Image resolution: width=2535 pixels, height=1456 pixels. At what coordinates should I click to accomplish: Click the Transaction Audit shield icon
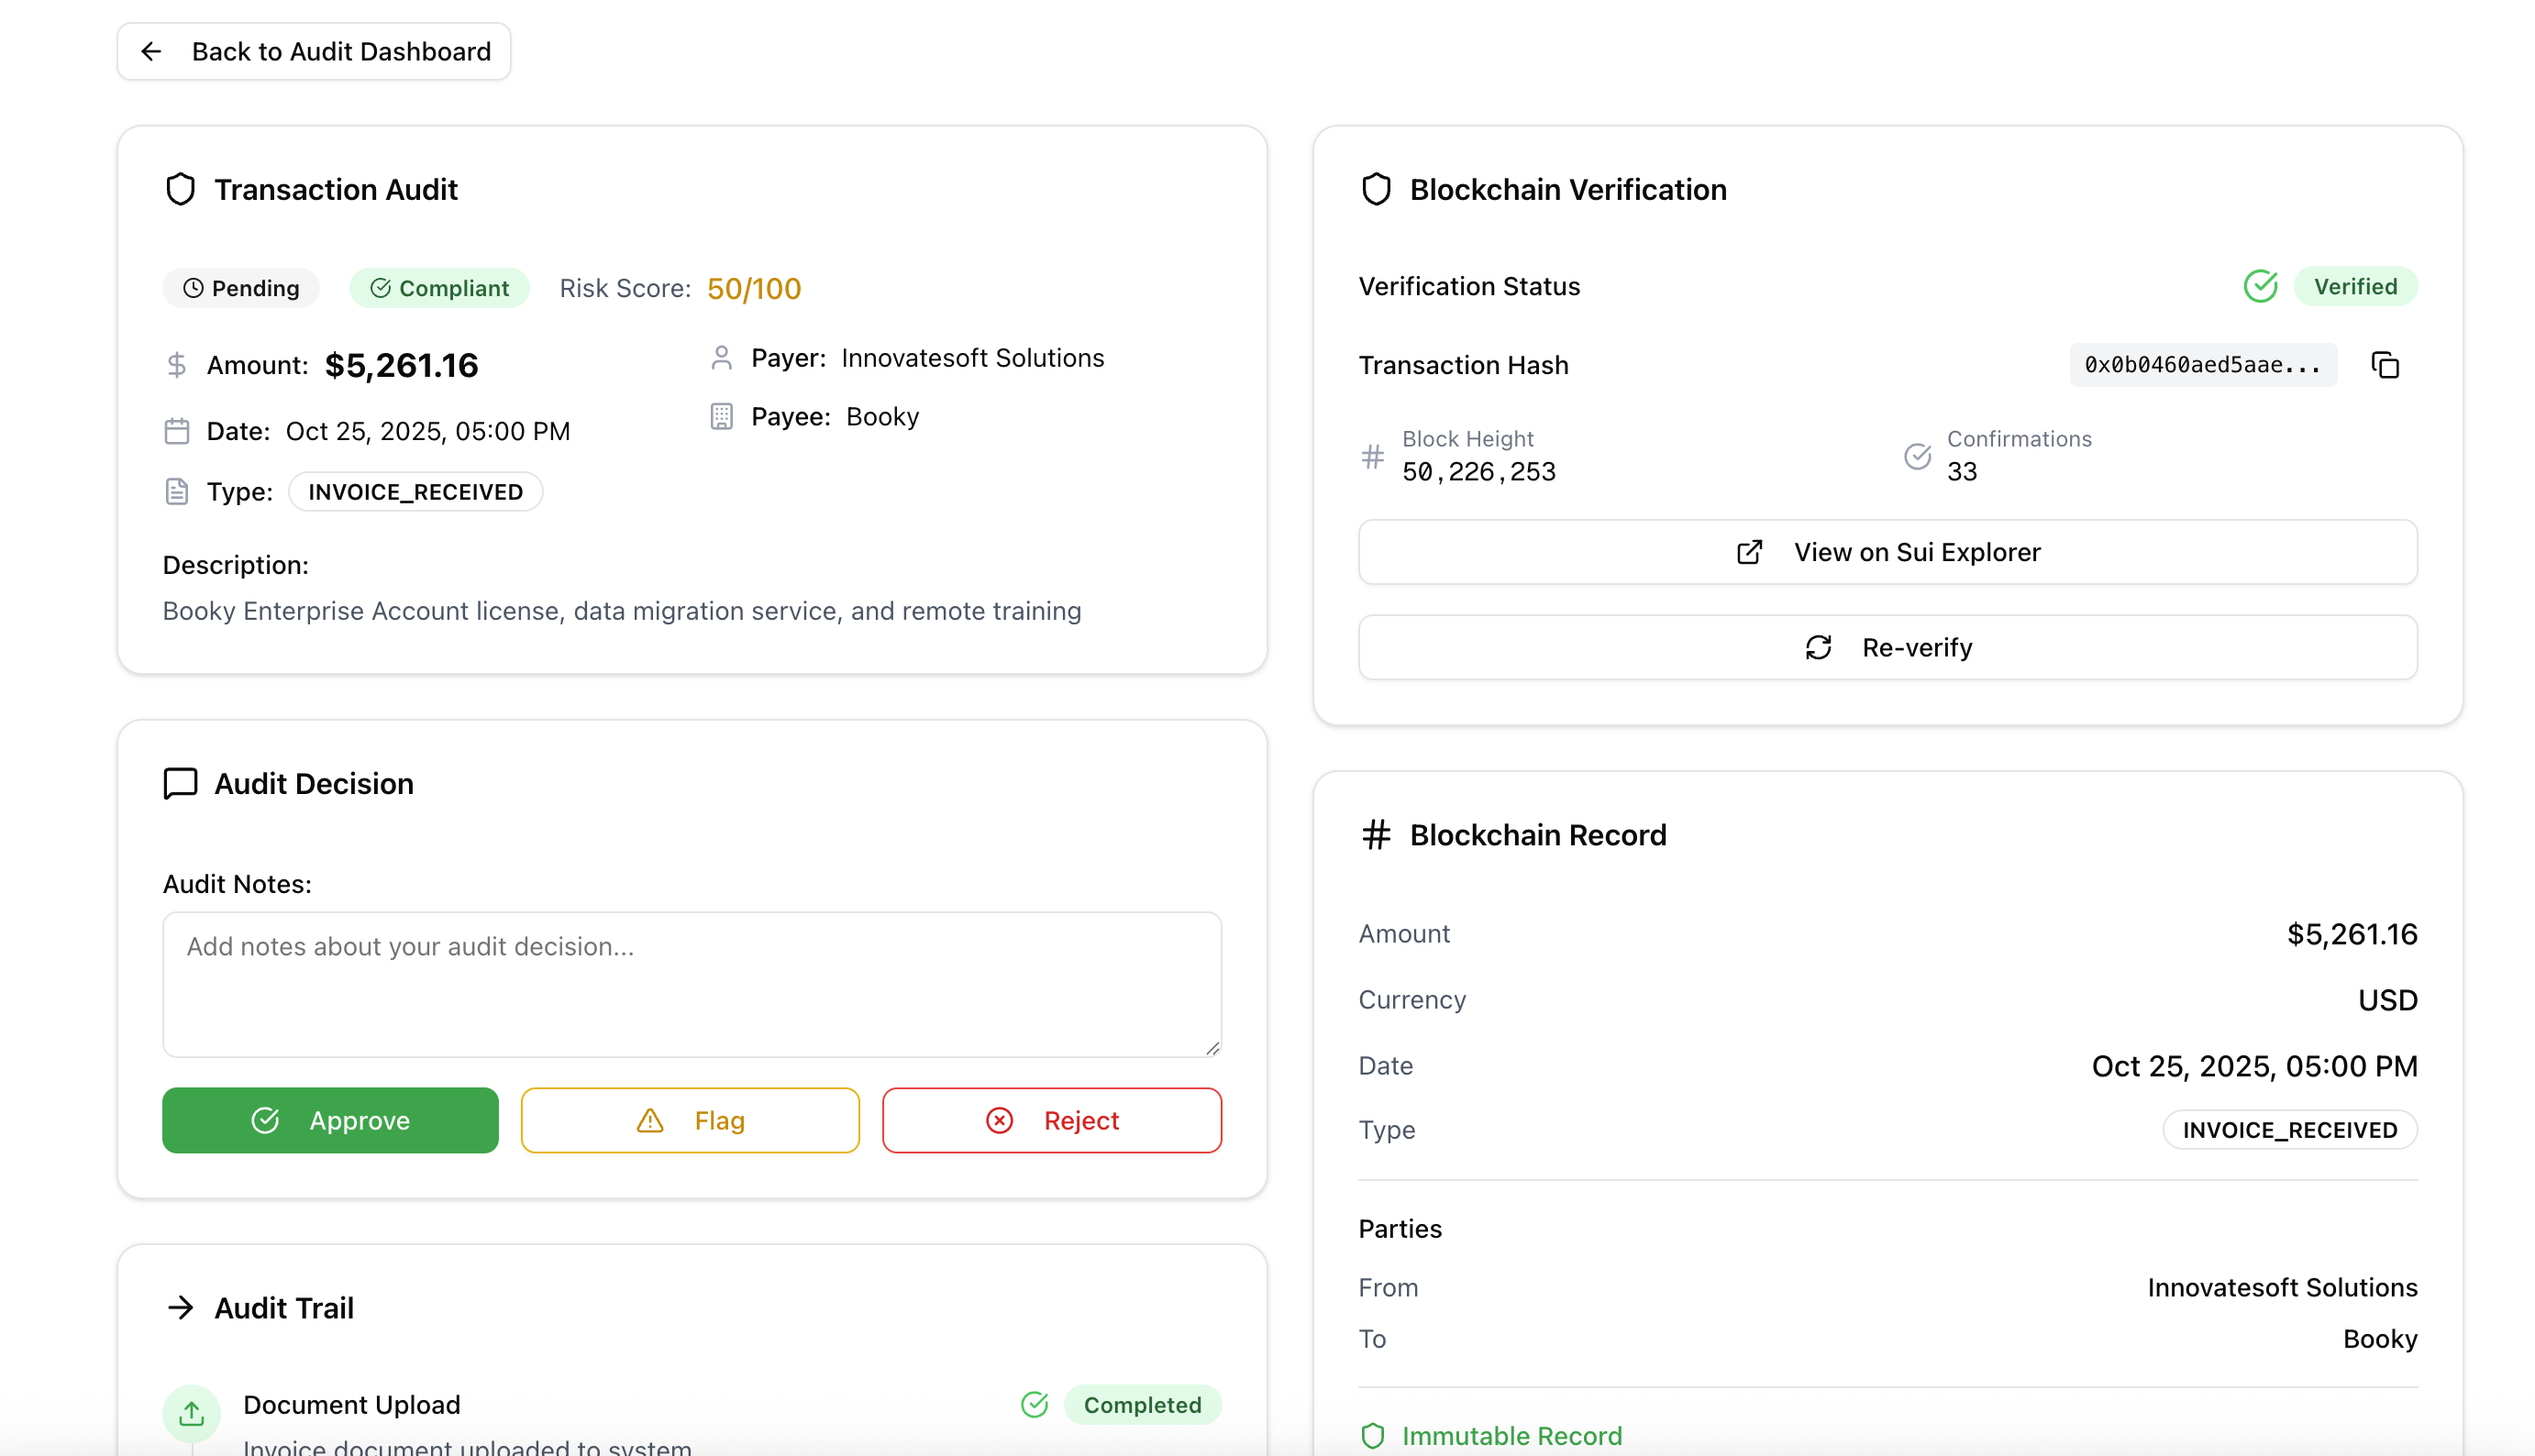pyautogui.click(x=180, y=189)
